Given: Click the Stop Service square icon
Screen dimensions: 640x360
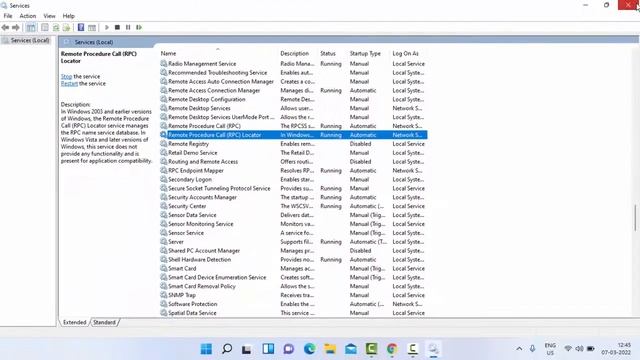Looking at the screenshot, I should 117,27.
